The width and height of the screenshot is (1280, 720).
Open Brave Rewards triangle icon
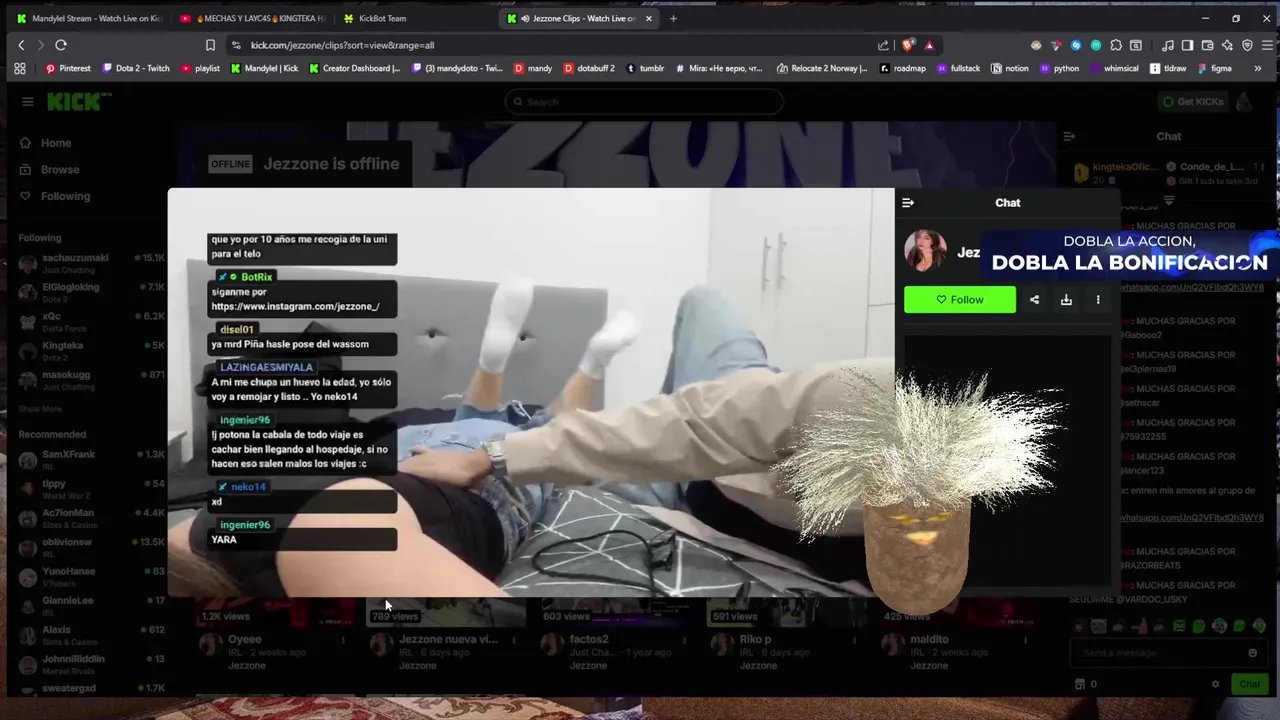(929, 45)
